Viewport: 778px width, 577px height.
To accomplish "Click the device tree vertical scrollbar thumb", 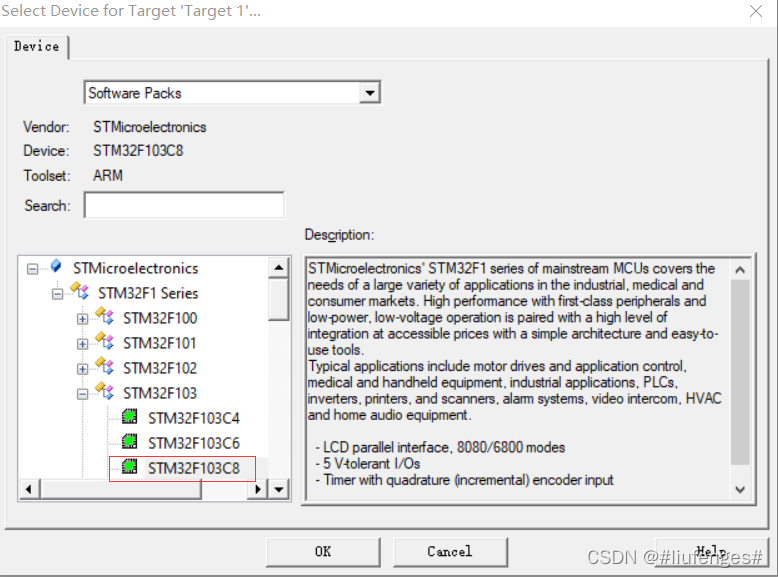I will (279, 299).
